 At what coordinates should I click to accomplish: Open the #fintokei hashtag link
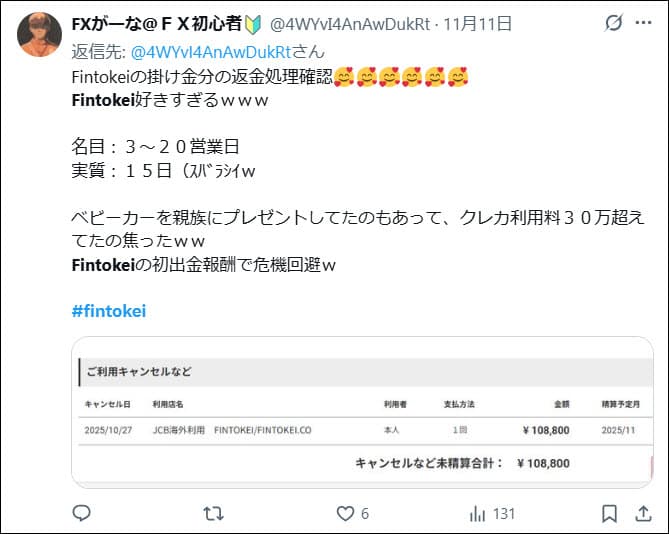pos(109,311)
